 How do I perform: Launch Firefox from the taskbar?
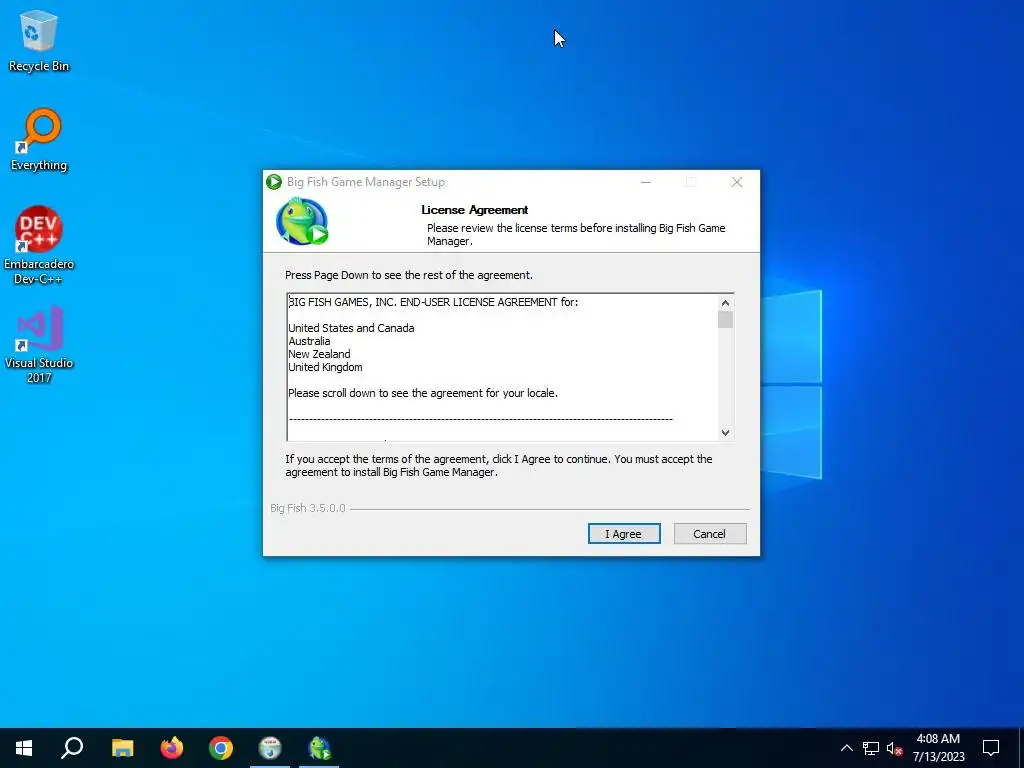point(172,748)
